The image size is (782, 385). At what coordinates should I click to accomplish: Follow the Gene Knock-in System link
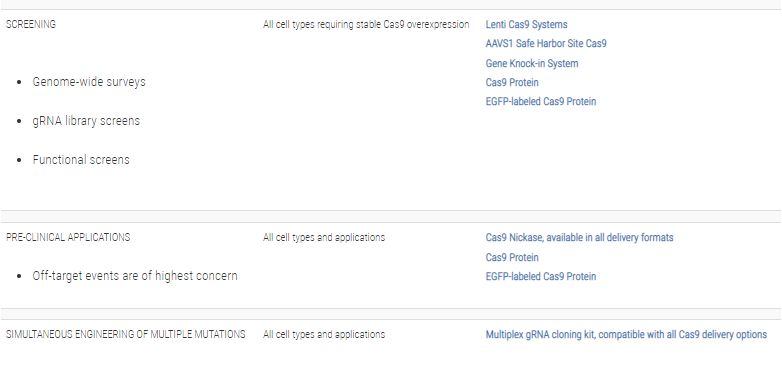point(532,63)
